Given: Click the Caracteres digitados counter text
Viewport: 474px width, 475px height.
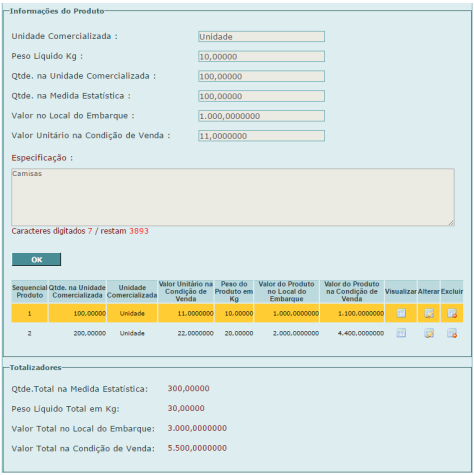Looking at the screenshot, I should 80,231.
